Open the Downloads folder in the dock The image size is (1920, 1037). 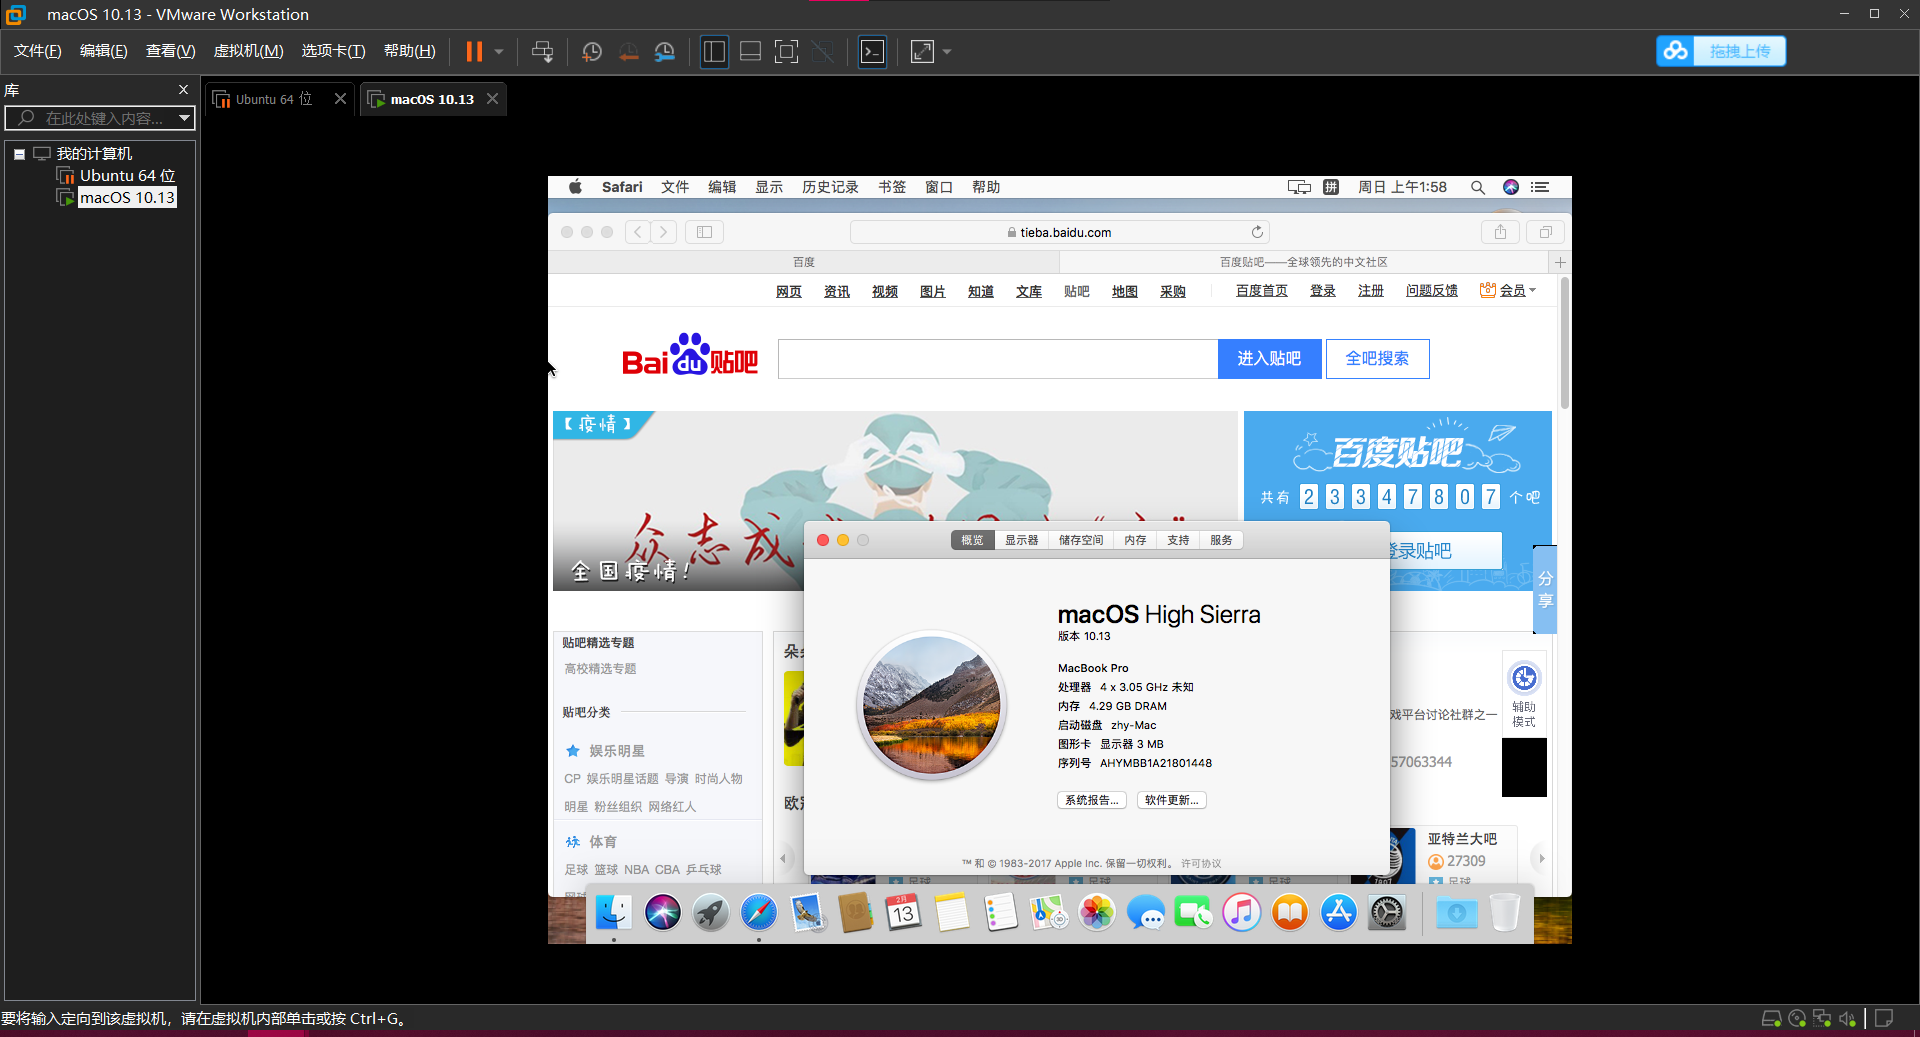1456,912
